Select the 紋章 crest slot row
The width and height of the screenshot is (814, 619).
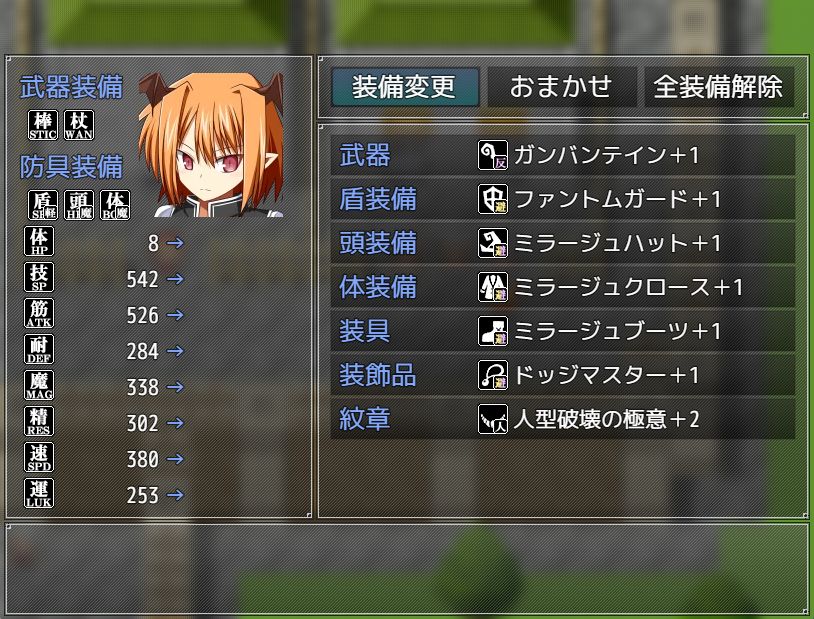[x=563, y=419]
